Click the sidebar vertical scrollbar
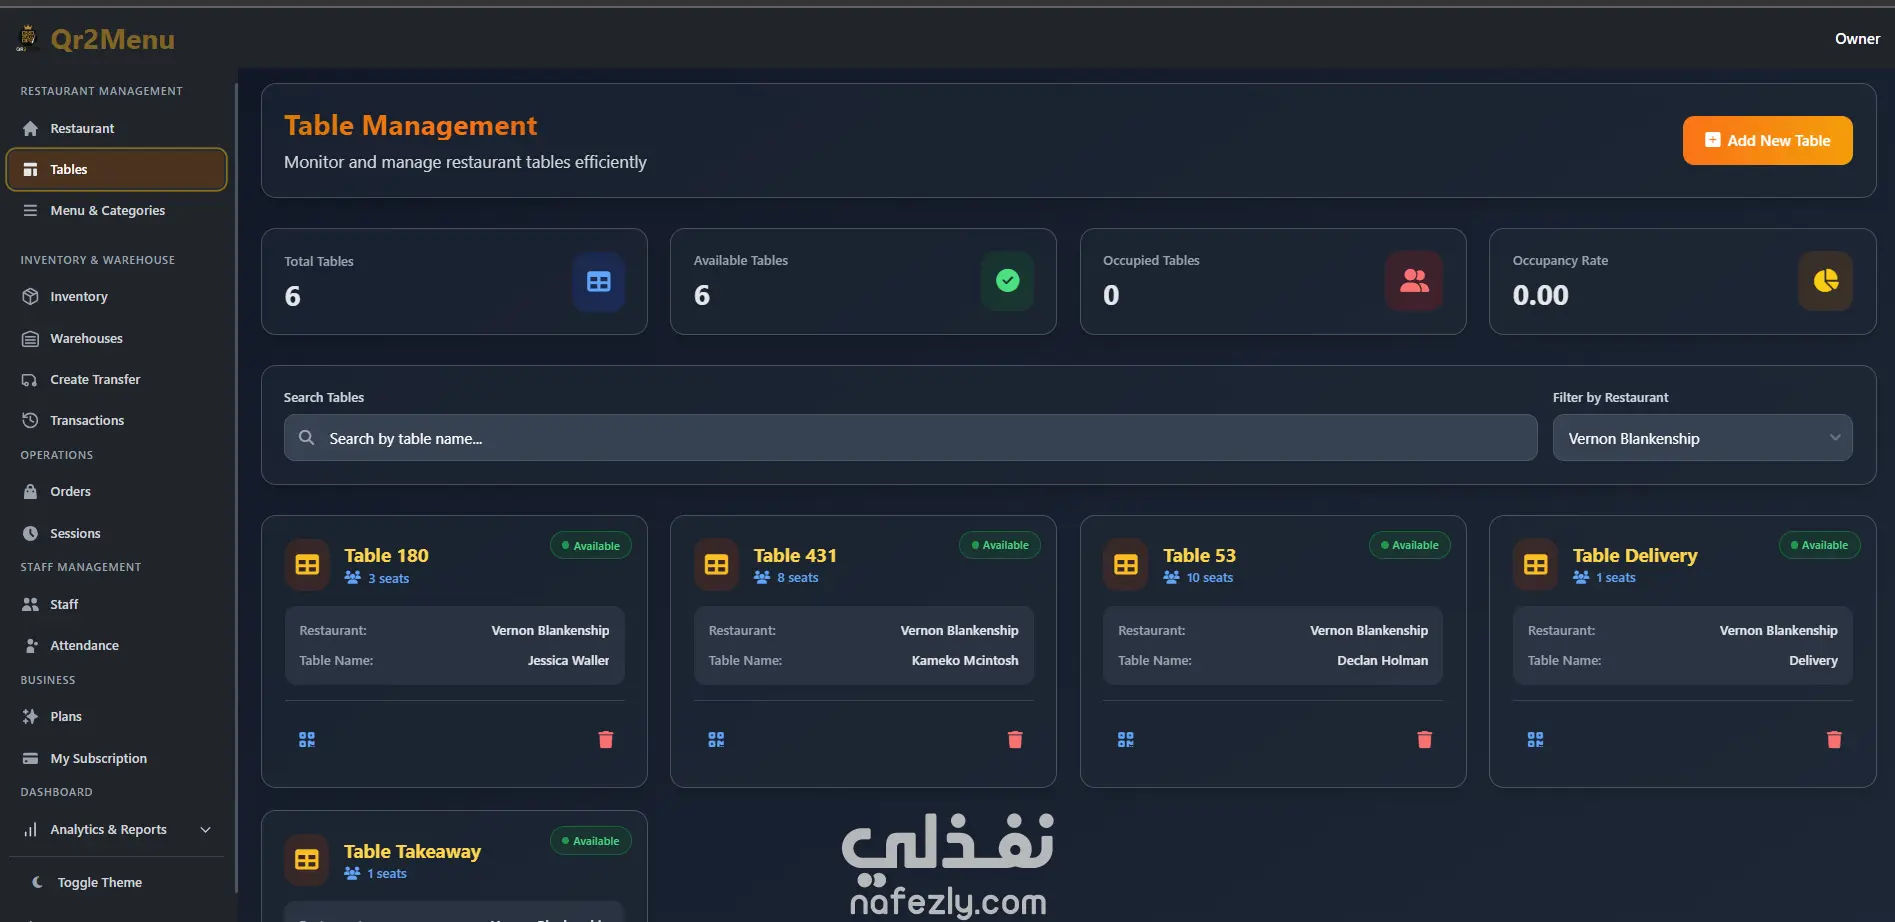The width and height of the screenshot is (1895, 922). [236, 488]
